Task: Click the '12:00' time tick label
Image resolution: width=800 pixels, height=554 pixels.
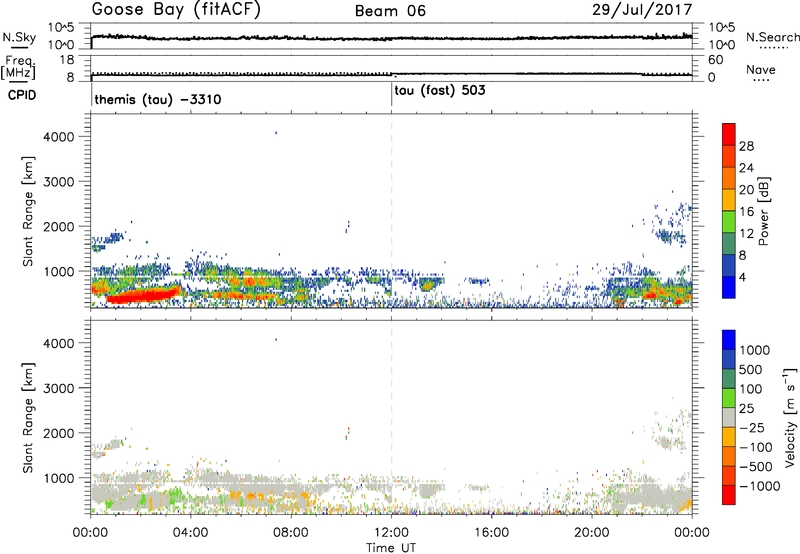Action: pos(391,533)
